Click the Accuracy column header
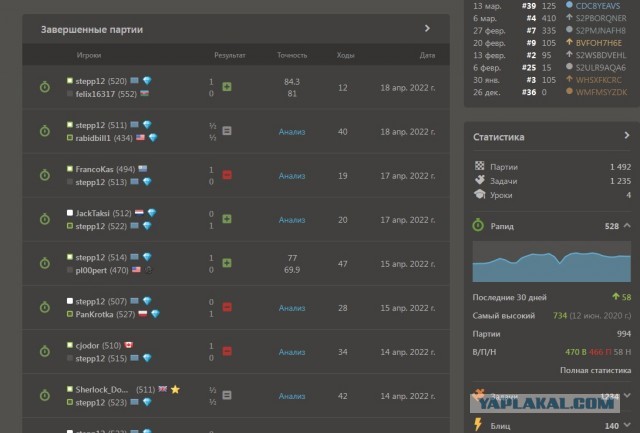This screenshot has width=640, height=433. click(x=292, y=55)
